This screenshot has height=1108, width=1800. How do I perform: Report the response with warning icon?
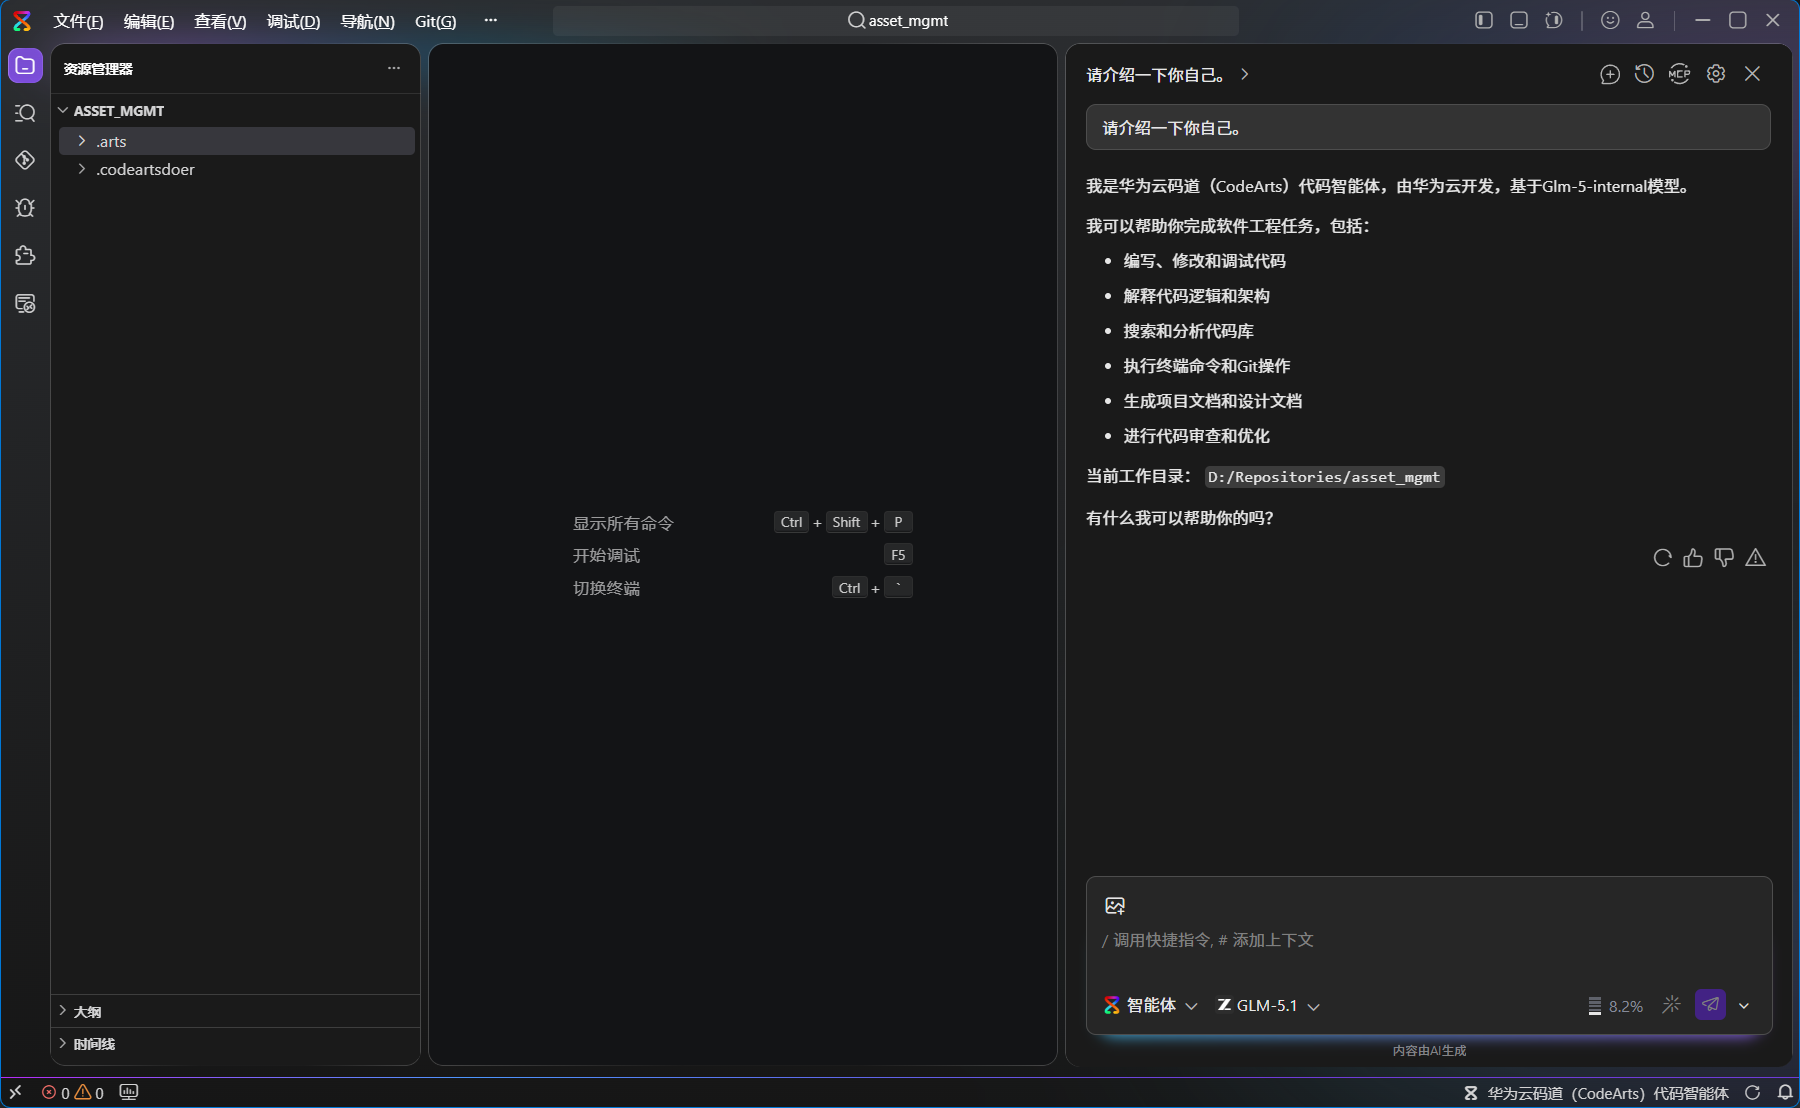pos(1755,558)
